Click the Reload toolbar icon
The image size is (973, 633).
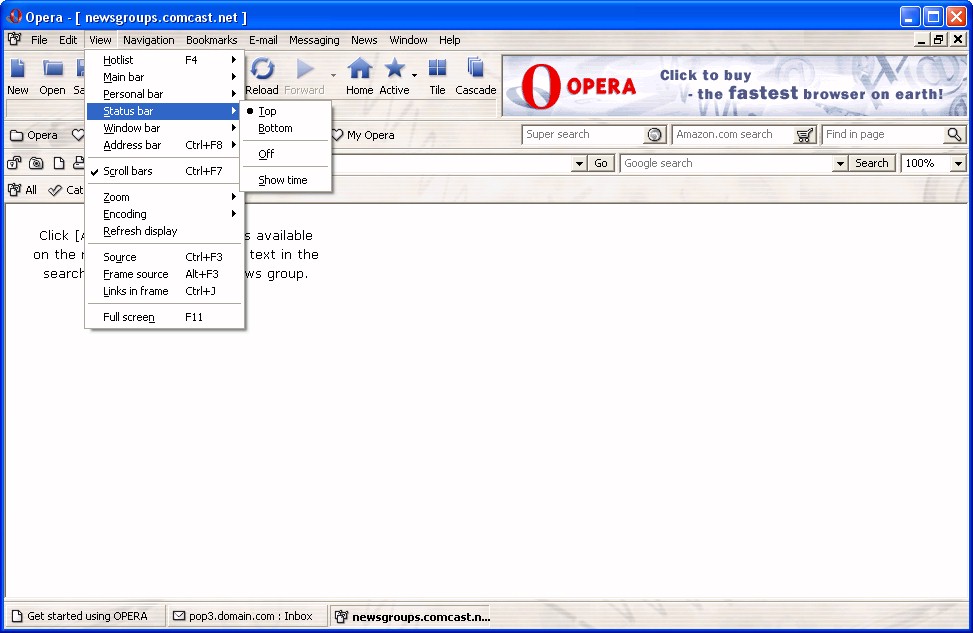coord(262,69)
